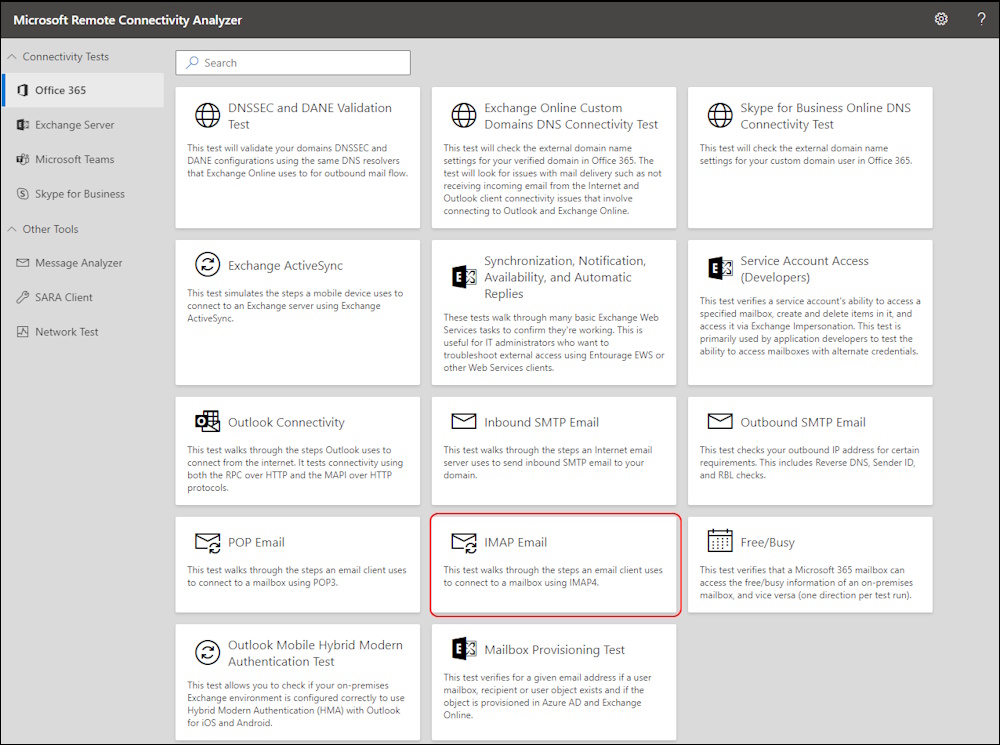1000x745 pixels.
Task: Click the RPC over HTTP description text
Action: (295, 469)
